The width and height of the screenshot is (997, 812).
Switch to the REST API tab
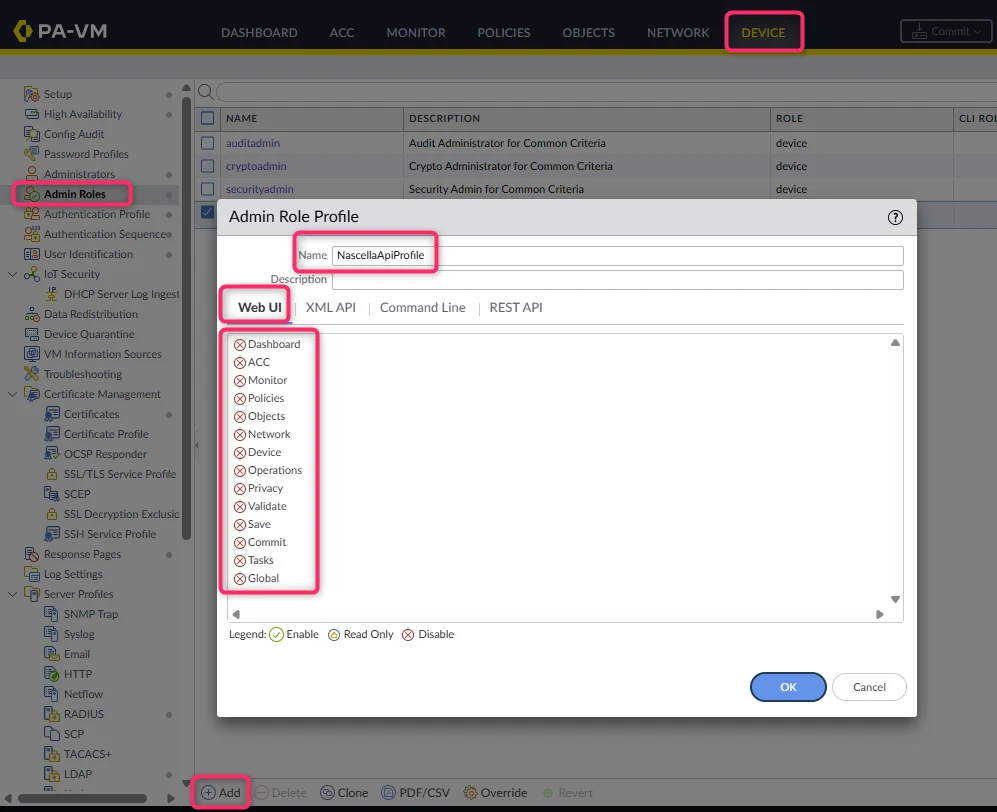[516, 308]
